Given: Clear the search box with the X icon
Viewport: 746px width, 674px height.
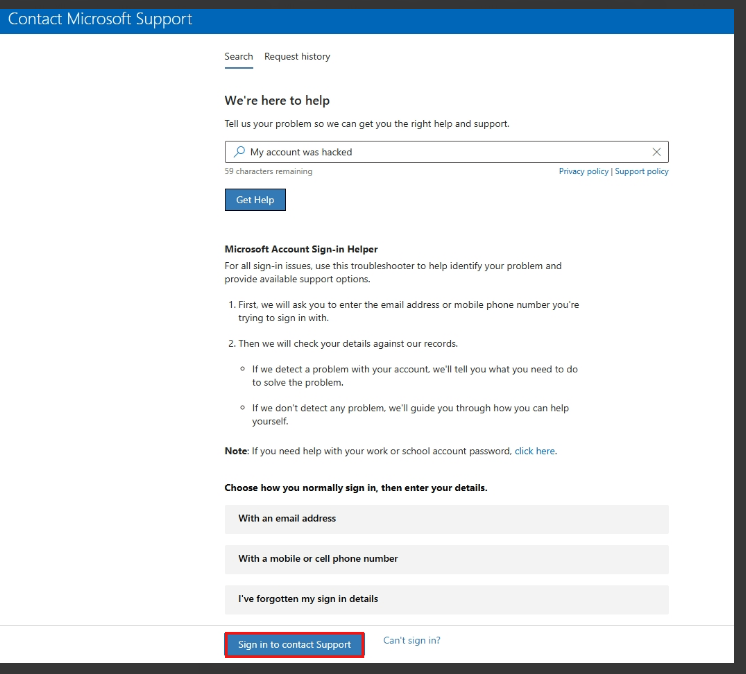Looking at the screenshot, I should point(657,152).
